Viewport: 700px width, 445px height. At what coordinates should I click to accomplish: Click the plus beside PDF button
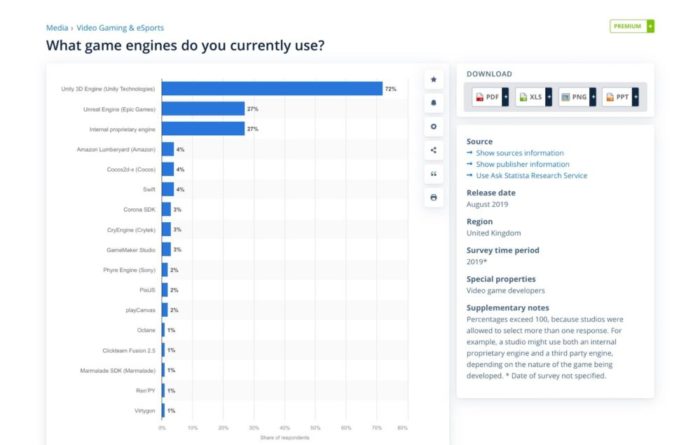click(x=506, y=96)
